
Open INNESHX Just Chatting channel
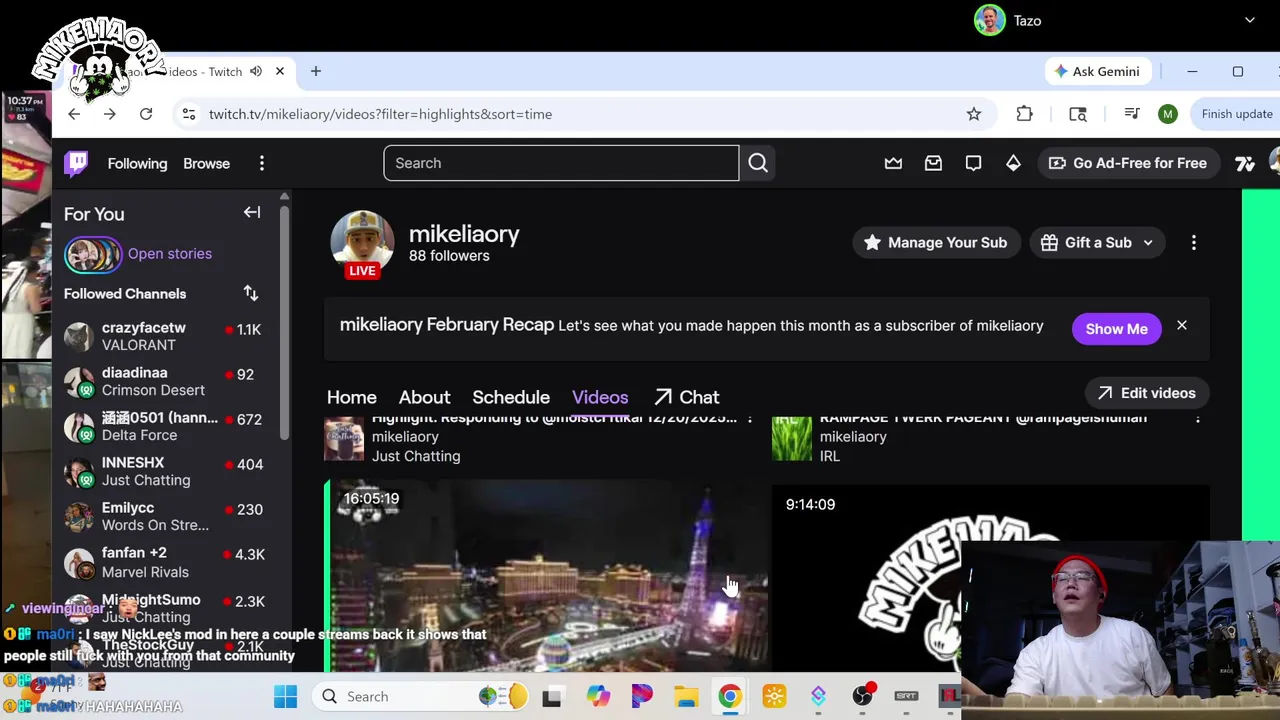point(165,471)
